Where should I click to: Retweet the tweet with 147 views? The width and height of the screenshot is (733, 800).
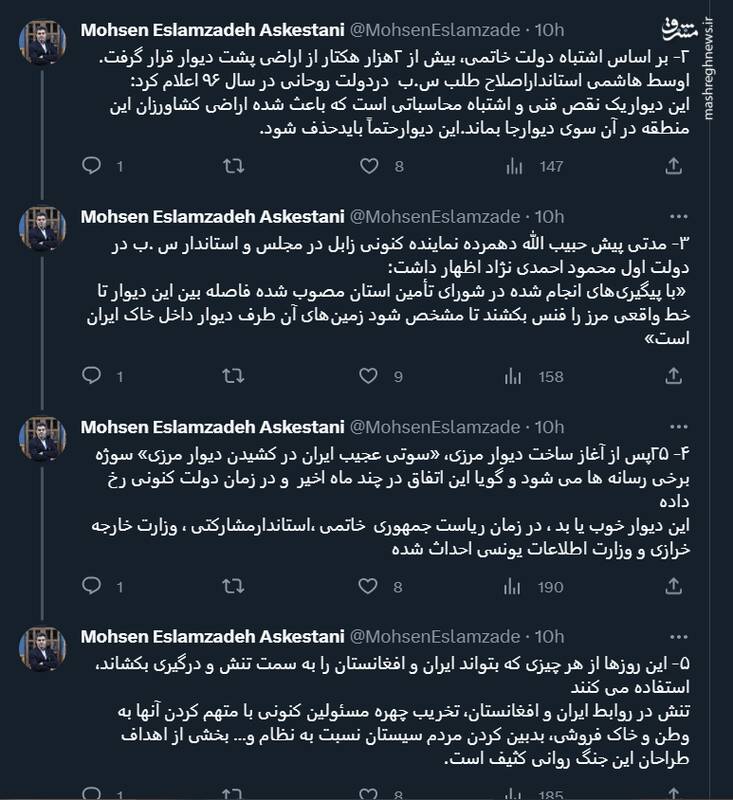tap(232, 166)
